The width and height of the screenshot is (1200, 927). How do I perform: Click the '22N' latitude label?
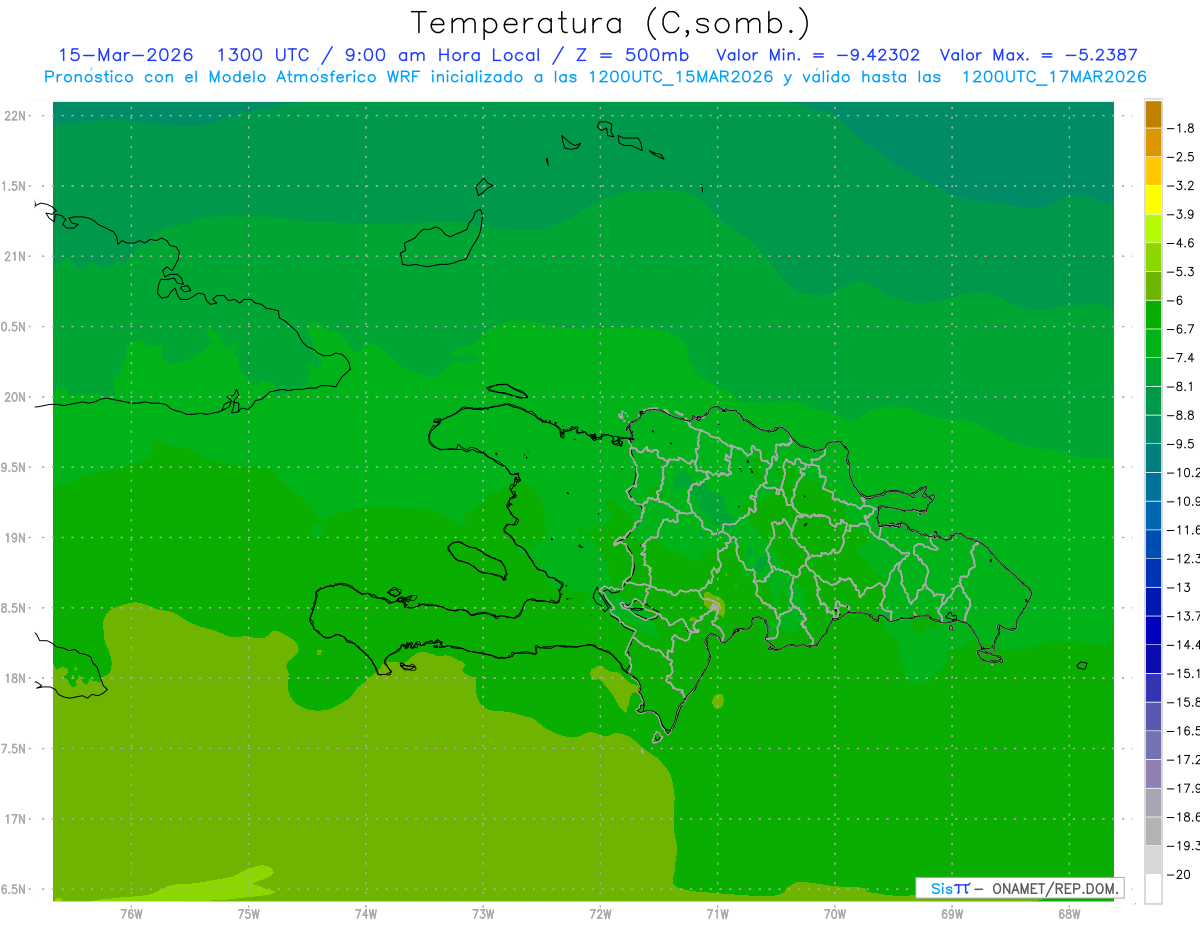click(17, 116)
